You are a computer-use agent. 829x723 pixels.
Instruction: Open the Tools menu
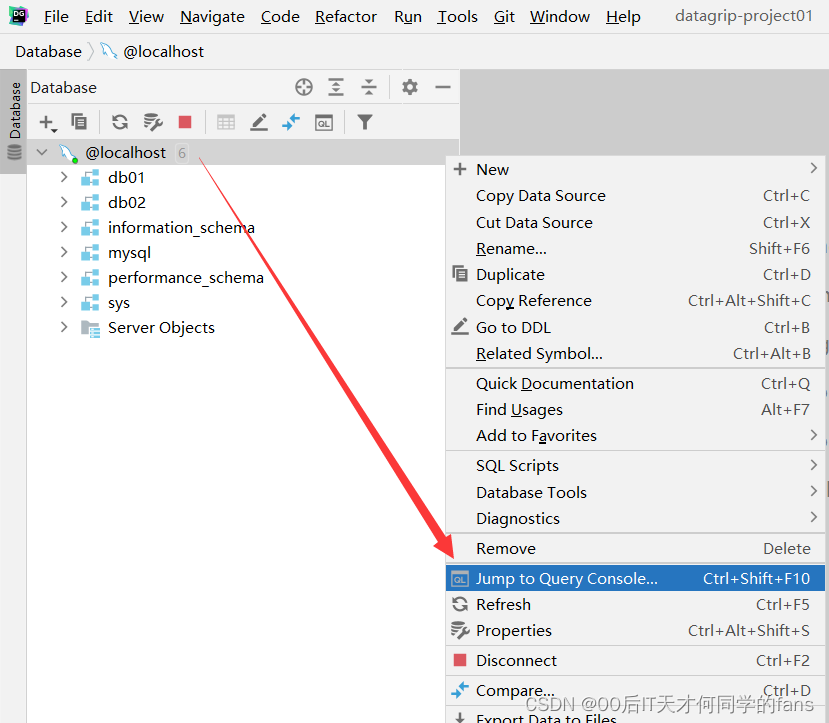(457, 17)
